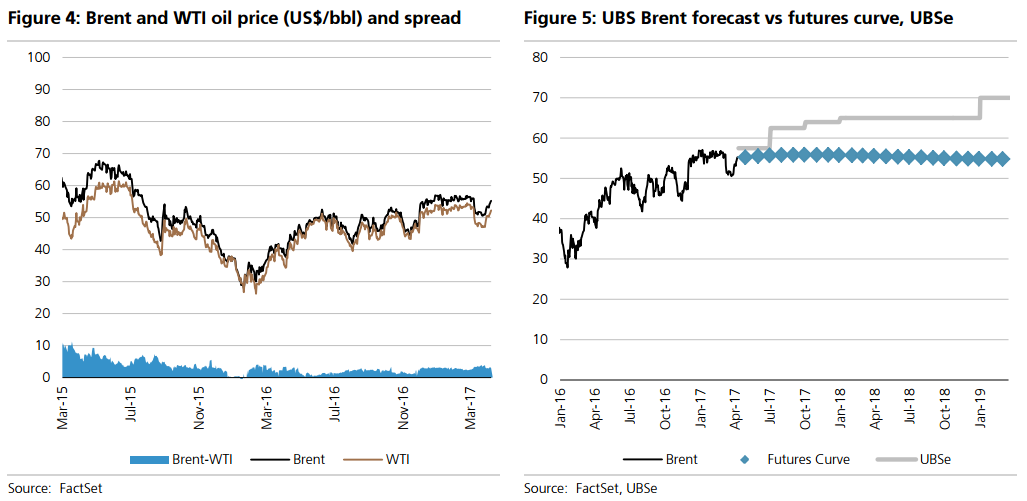Select the Jul-17 x-axis label in Figure 5

tap(770, 410)
